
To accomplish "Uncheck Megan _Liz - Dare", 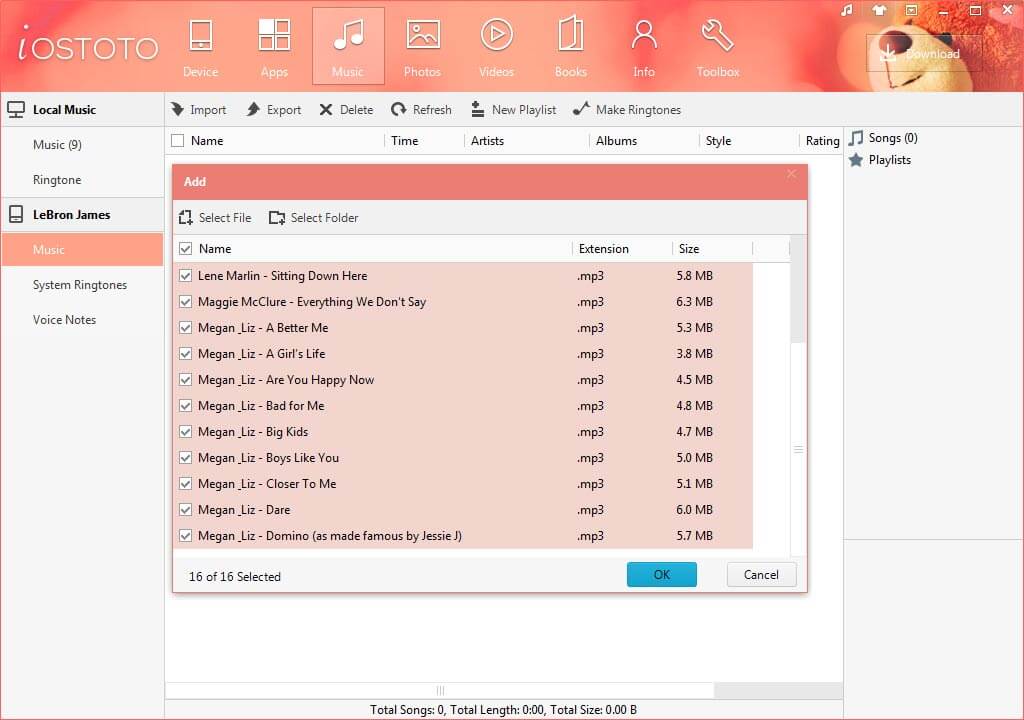I will (x=185, y=510).
